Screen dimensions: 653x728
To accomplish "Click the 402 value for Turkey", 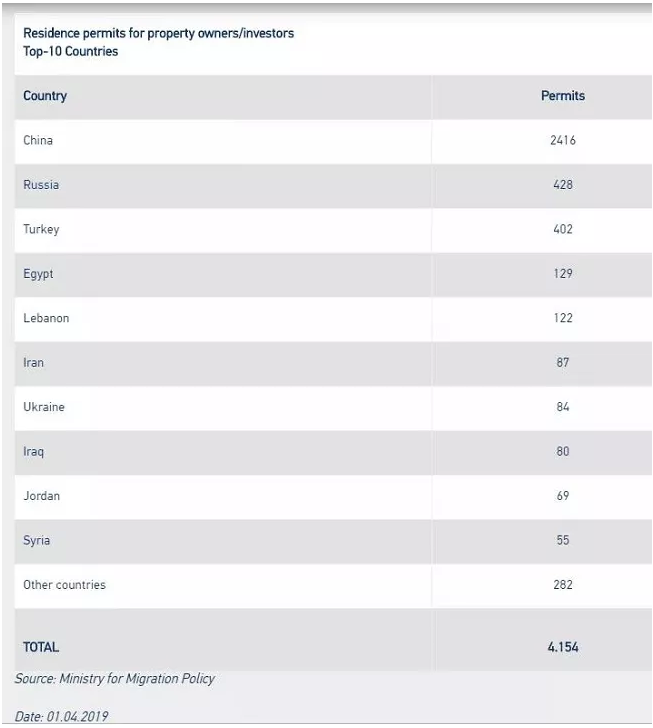I will pos(563,229).
